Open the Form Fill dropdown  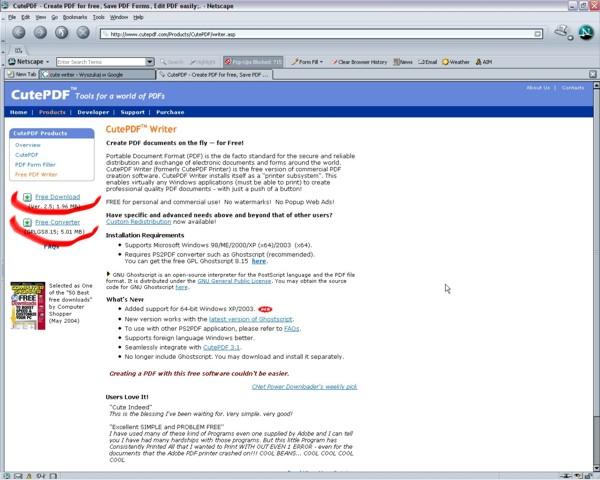307,62
